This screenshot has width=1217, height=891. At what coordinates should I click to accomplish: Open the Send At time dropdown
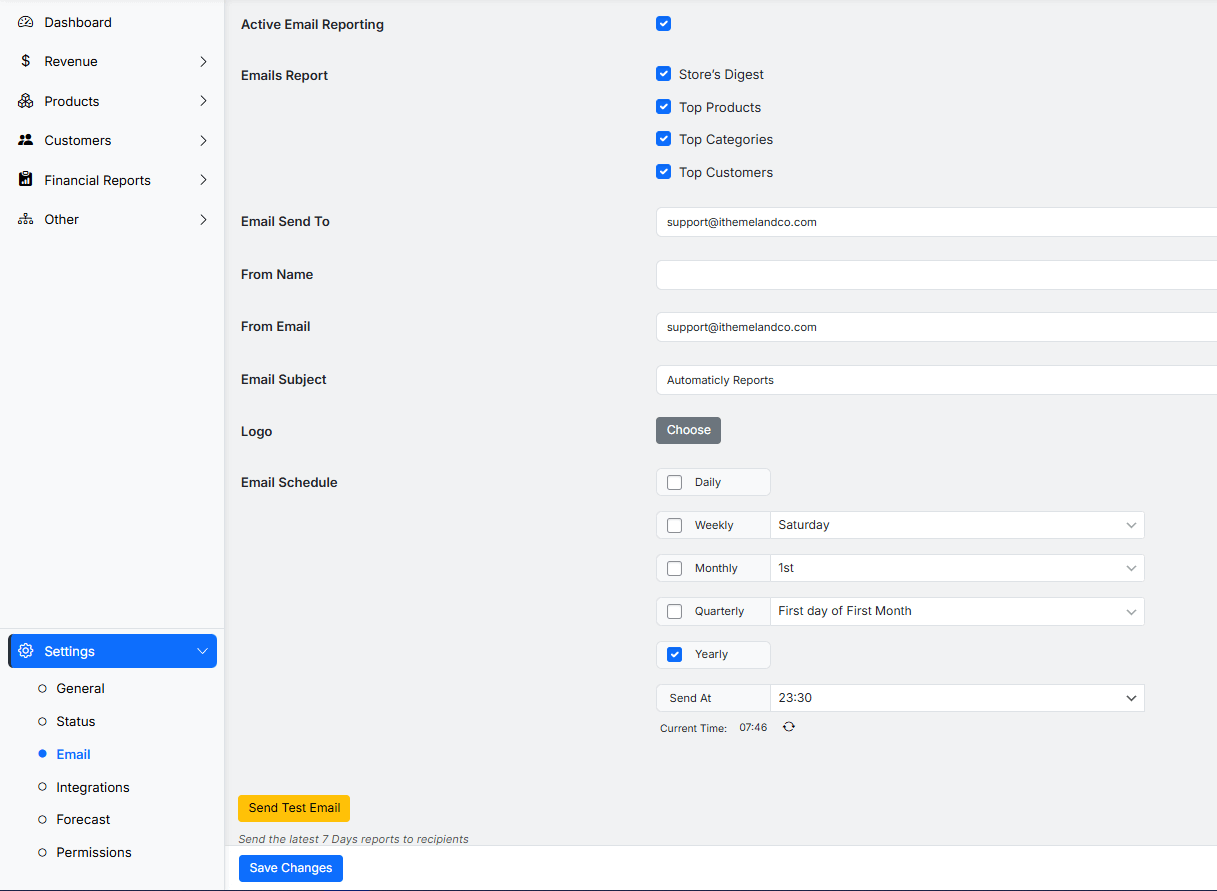pos(956,698)
